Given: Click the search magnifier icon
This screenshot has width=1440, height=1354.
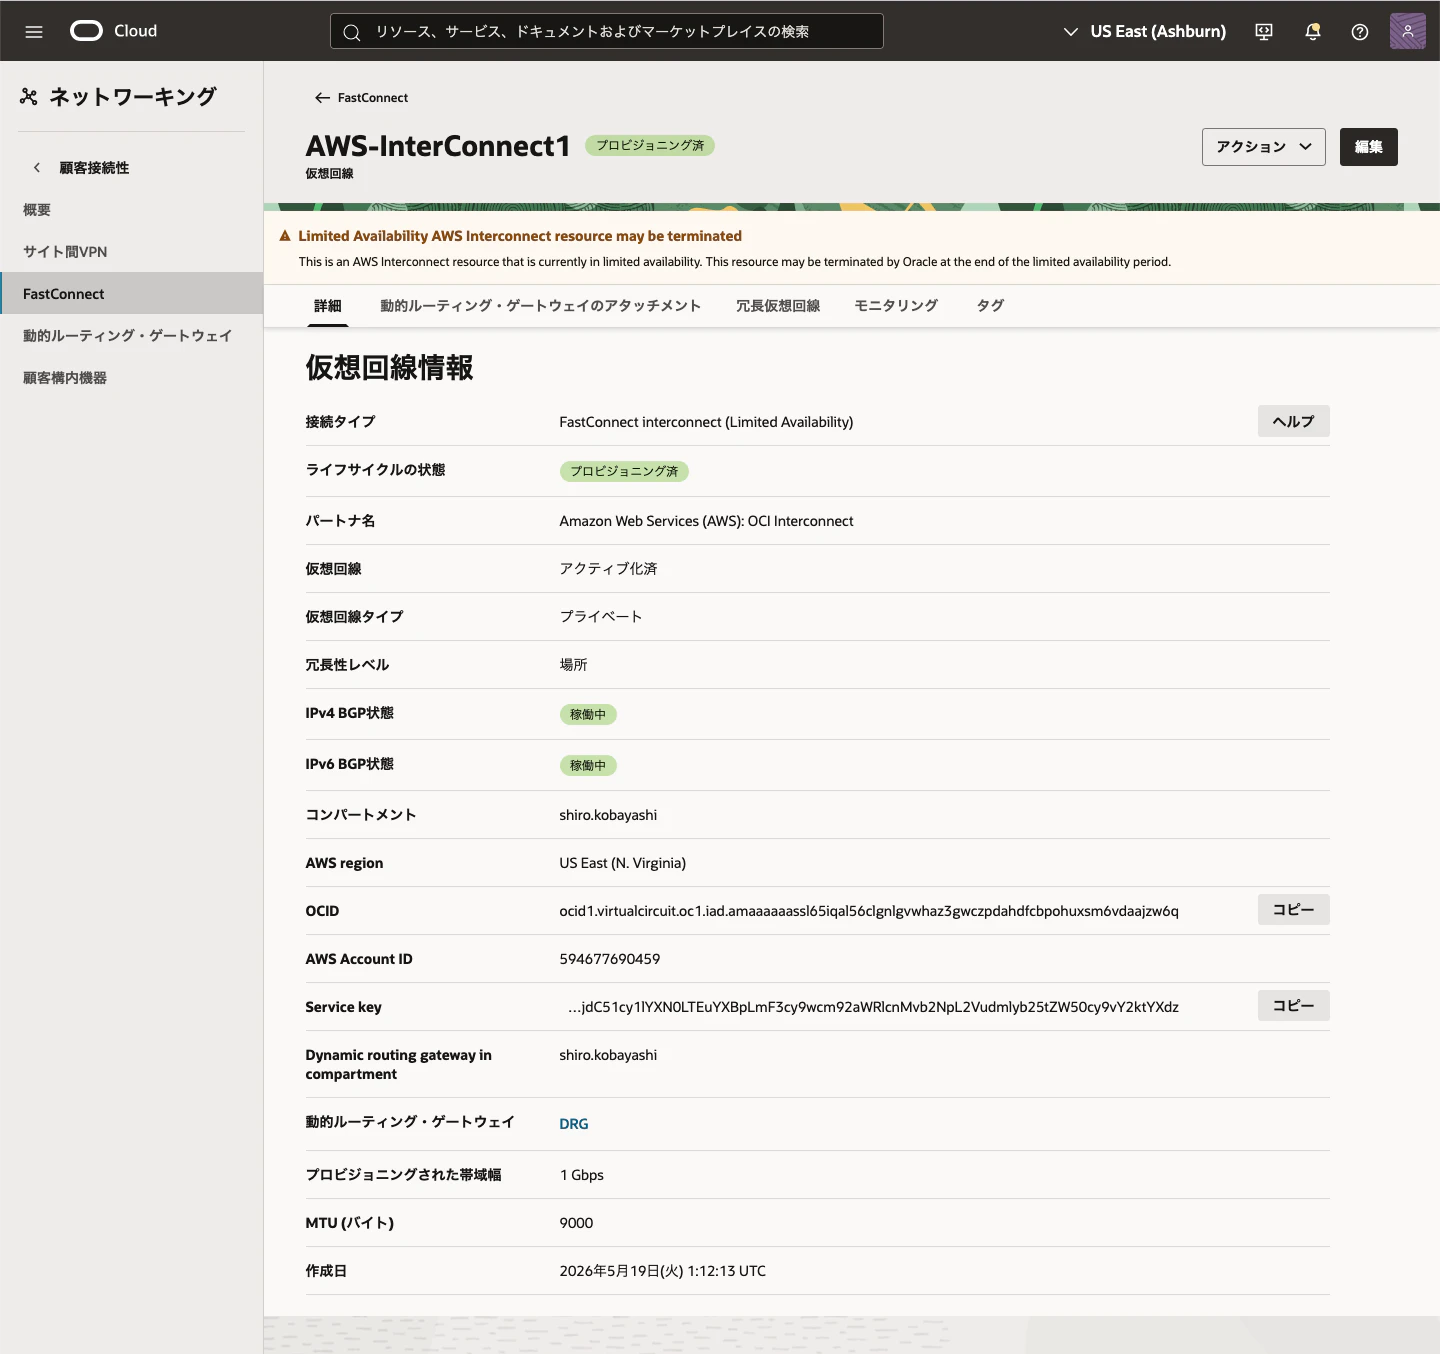Looking at the screenshot, I should (x=351, y=32).
